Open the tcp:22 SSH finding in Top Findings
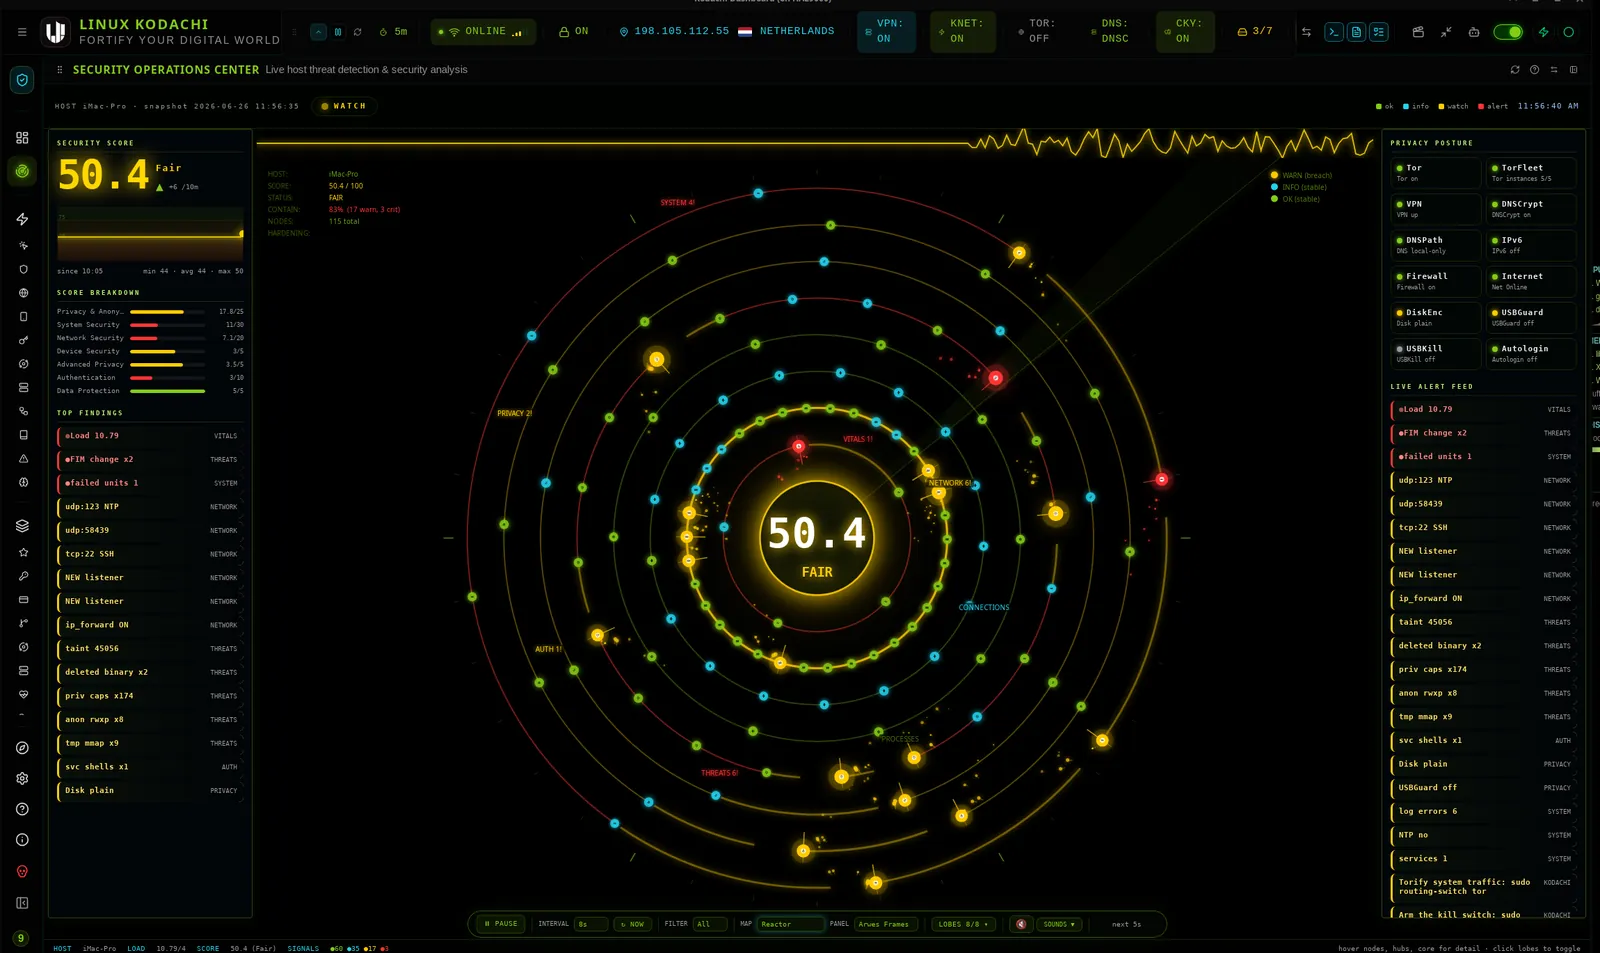 149,554
